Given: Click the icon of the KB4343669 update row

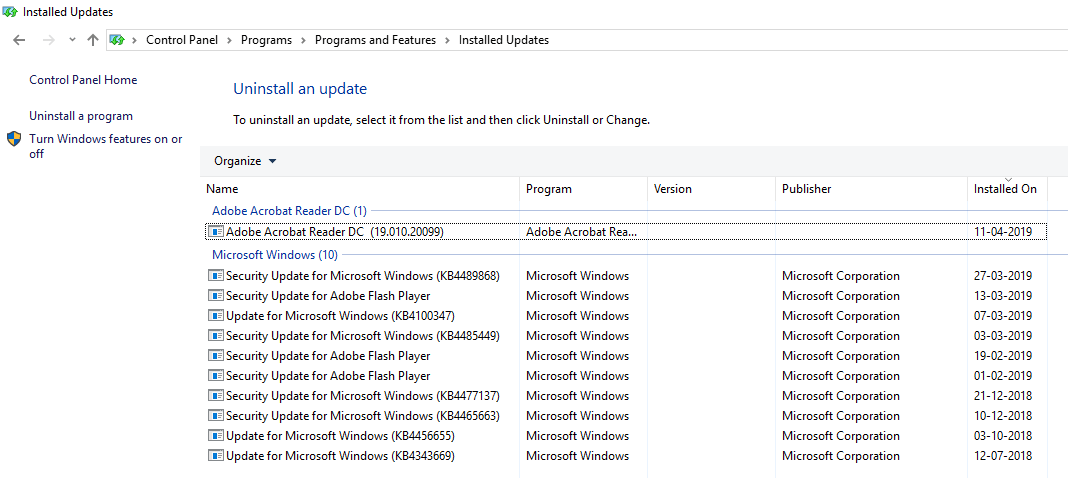Looking at the screenshot, I should point(216,456).
